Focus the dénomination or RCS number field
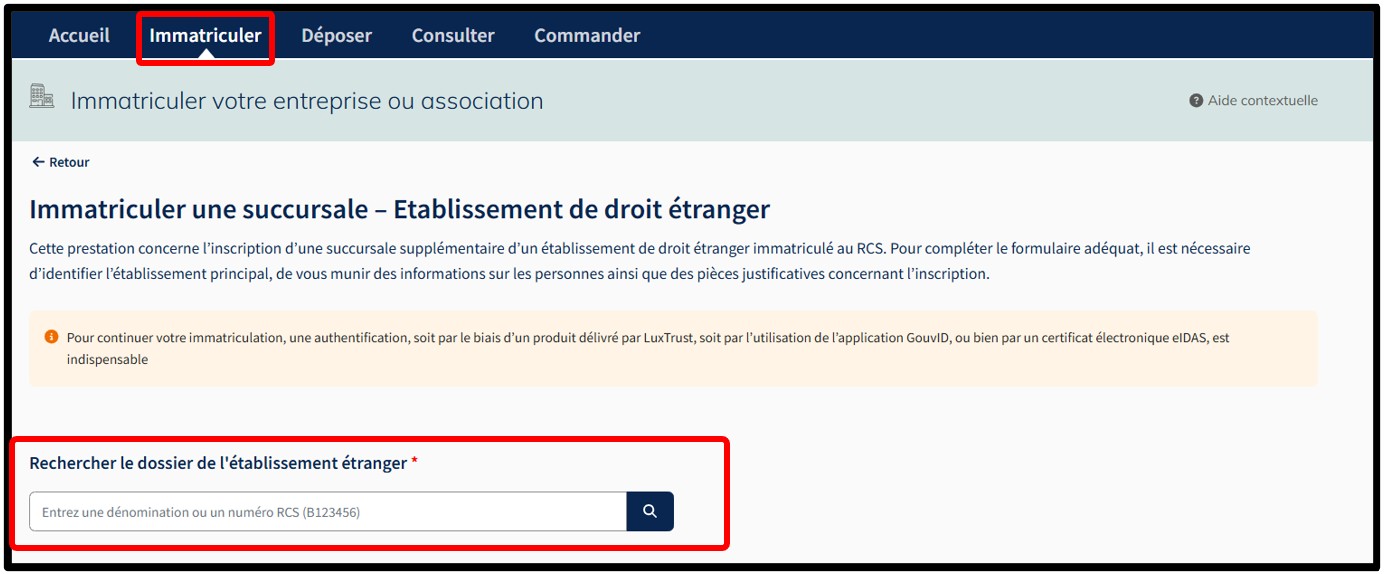1384x574 pixels. [328, 512]
